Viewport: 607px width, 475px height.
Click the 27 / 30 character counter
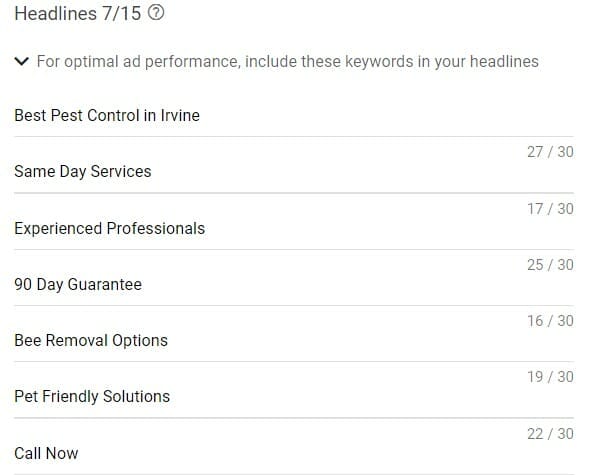(x=550, y=152)
